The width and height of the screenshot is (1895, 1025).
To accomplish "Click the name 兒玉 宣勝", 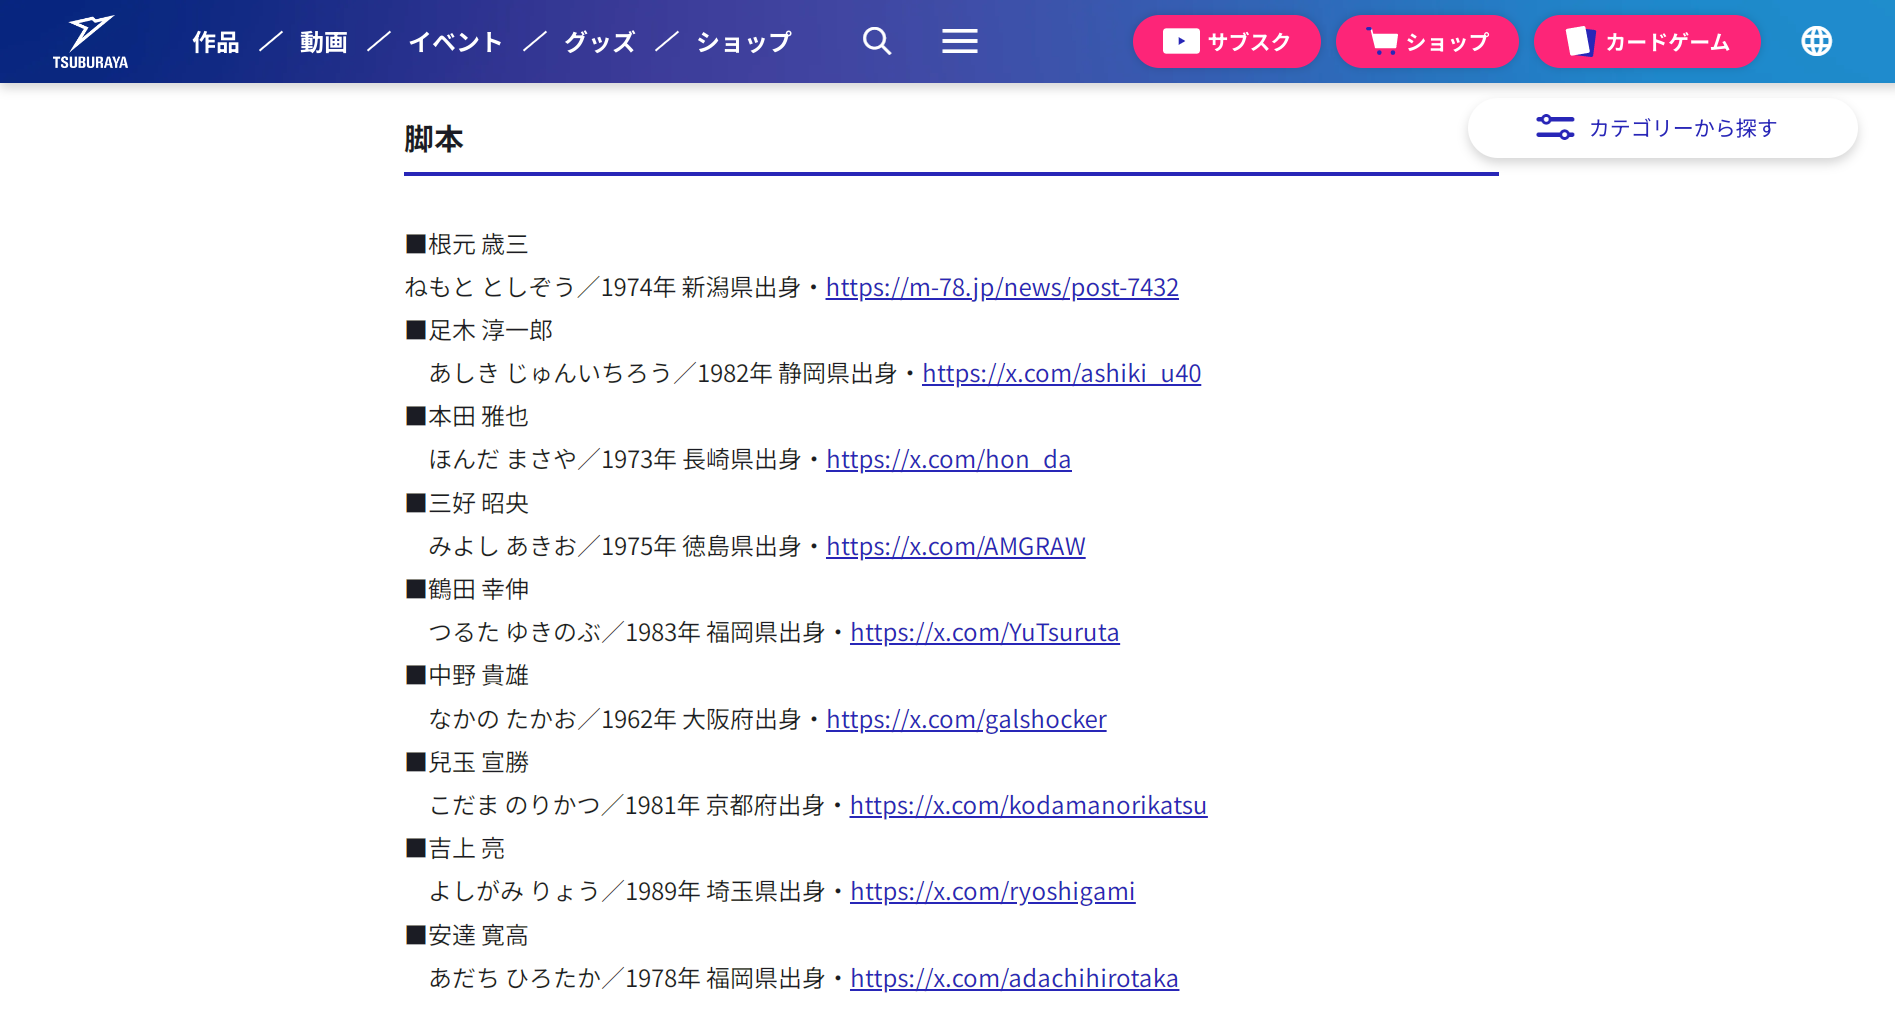I will pyautogui.click(x=478, y=763).
